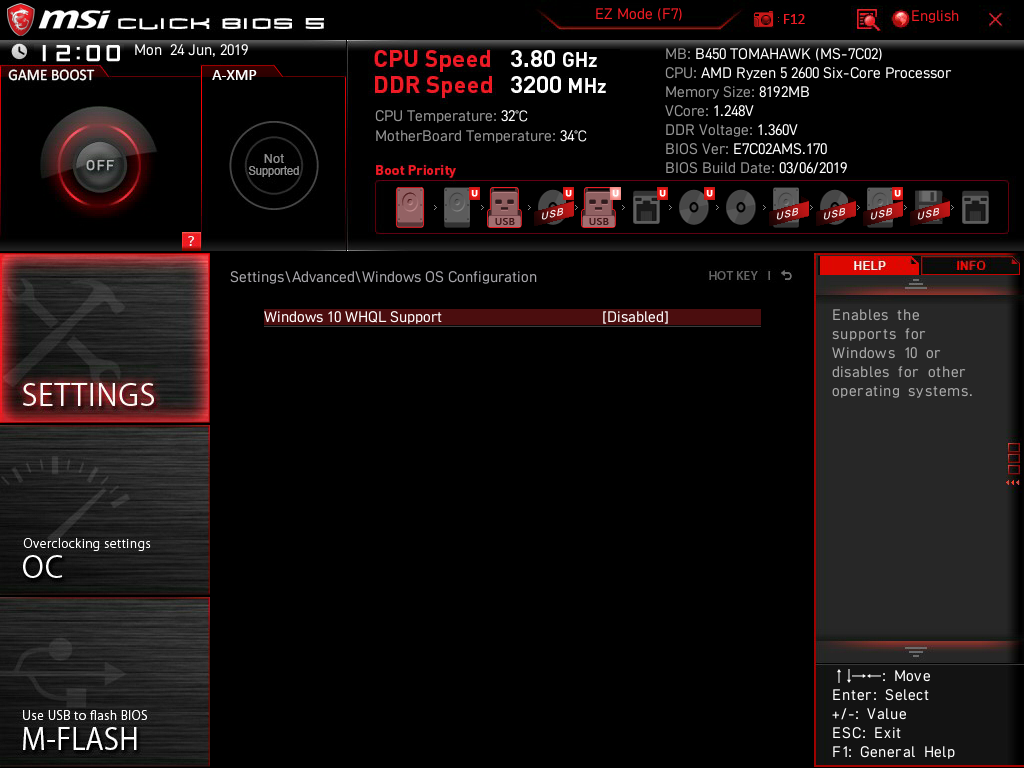Take a screenshot with the F12 camera icon

[x=763, y=20]
